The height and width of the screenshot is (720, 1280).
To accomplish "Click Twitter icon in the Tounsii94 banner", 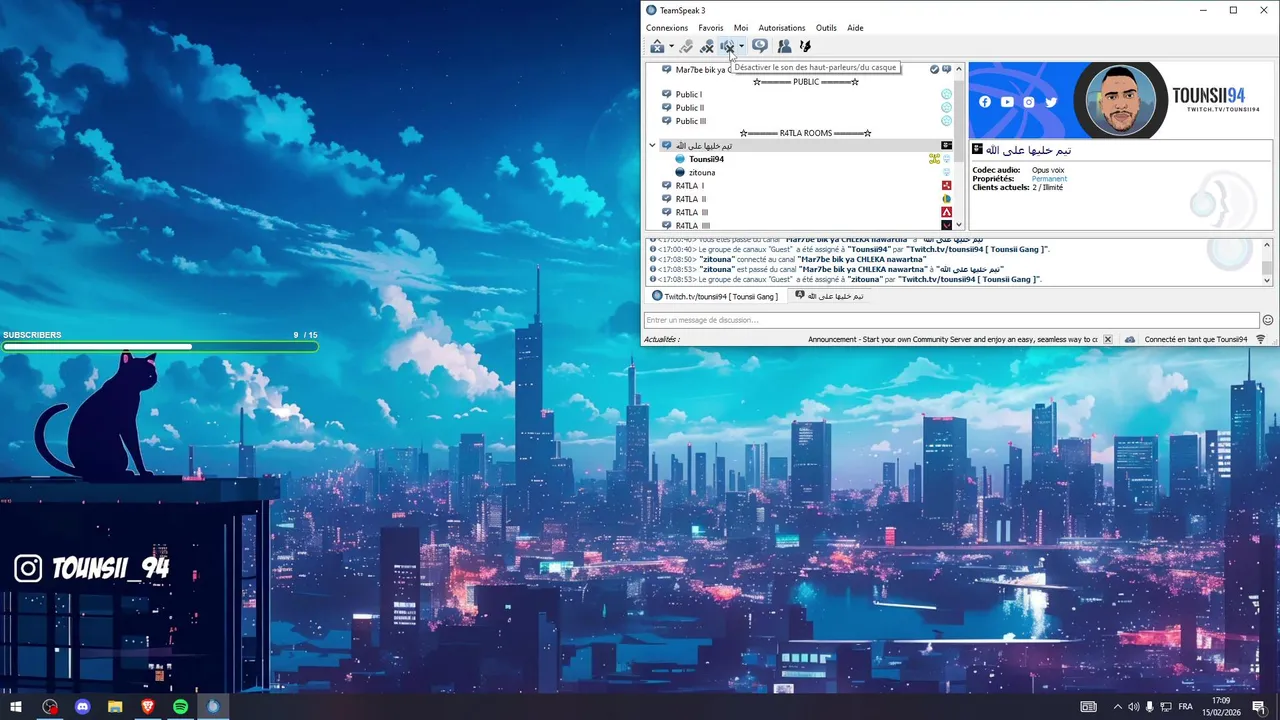I will click(x=1051, y=102).
